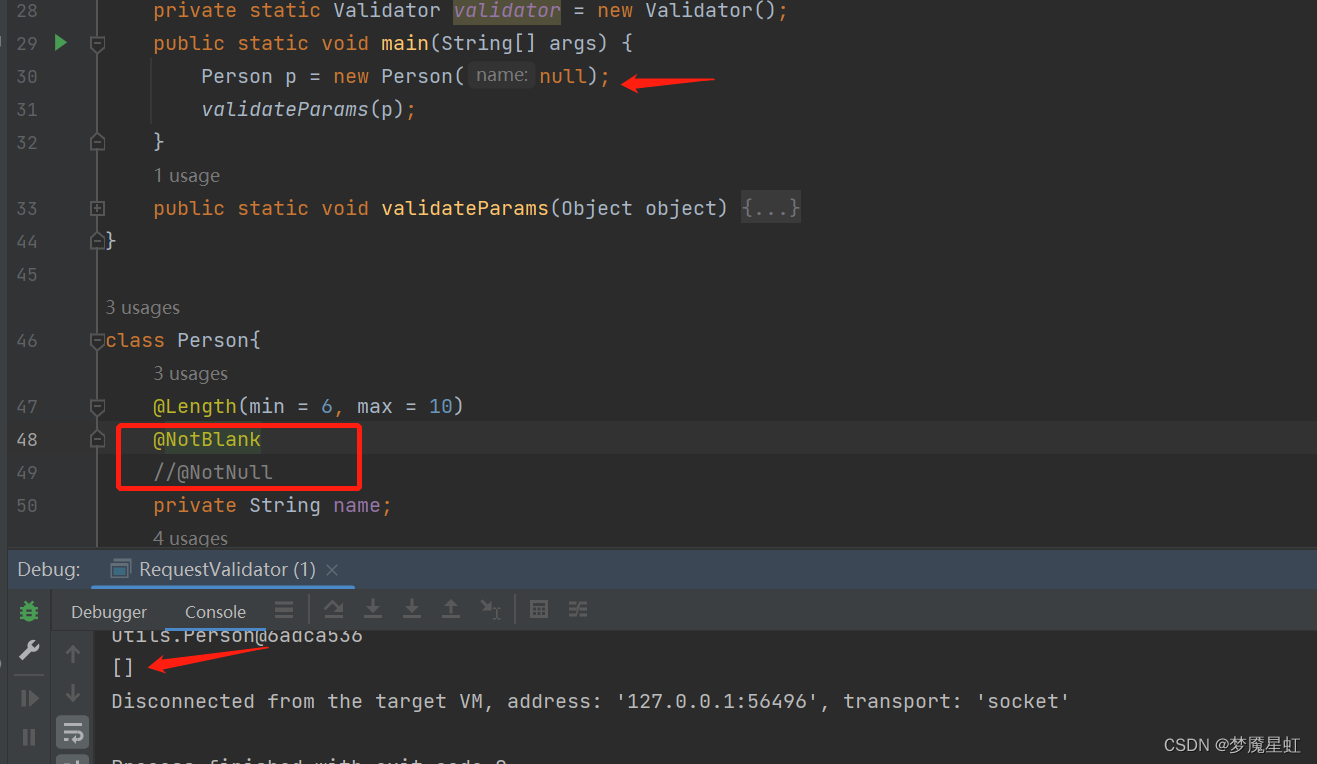Click the Step Out icon
The image size is (1317, 764).
point(451,609)
